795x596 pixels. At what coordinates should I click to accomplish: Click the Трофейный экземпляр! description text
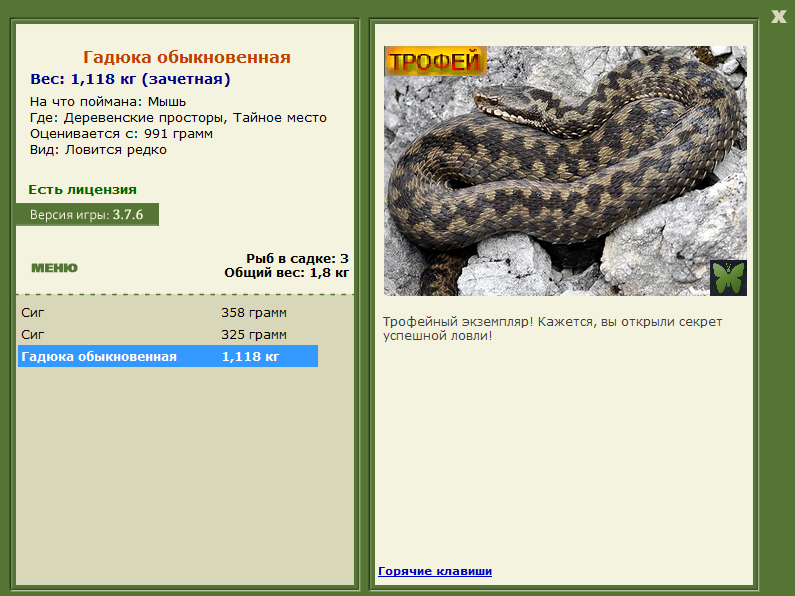[x=552, y=328]
